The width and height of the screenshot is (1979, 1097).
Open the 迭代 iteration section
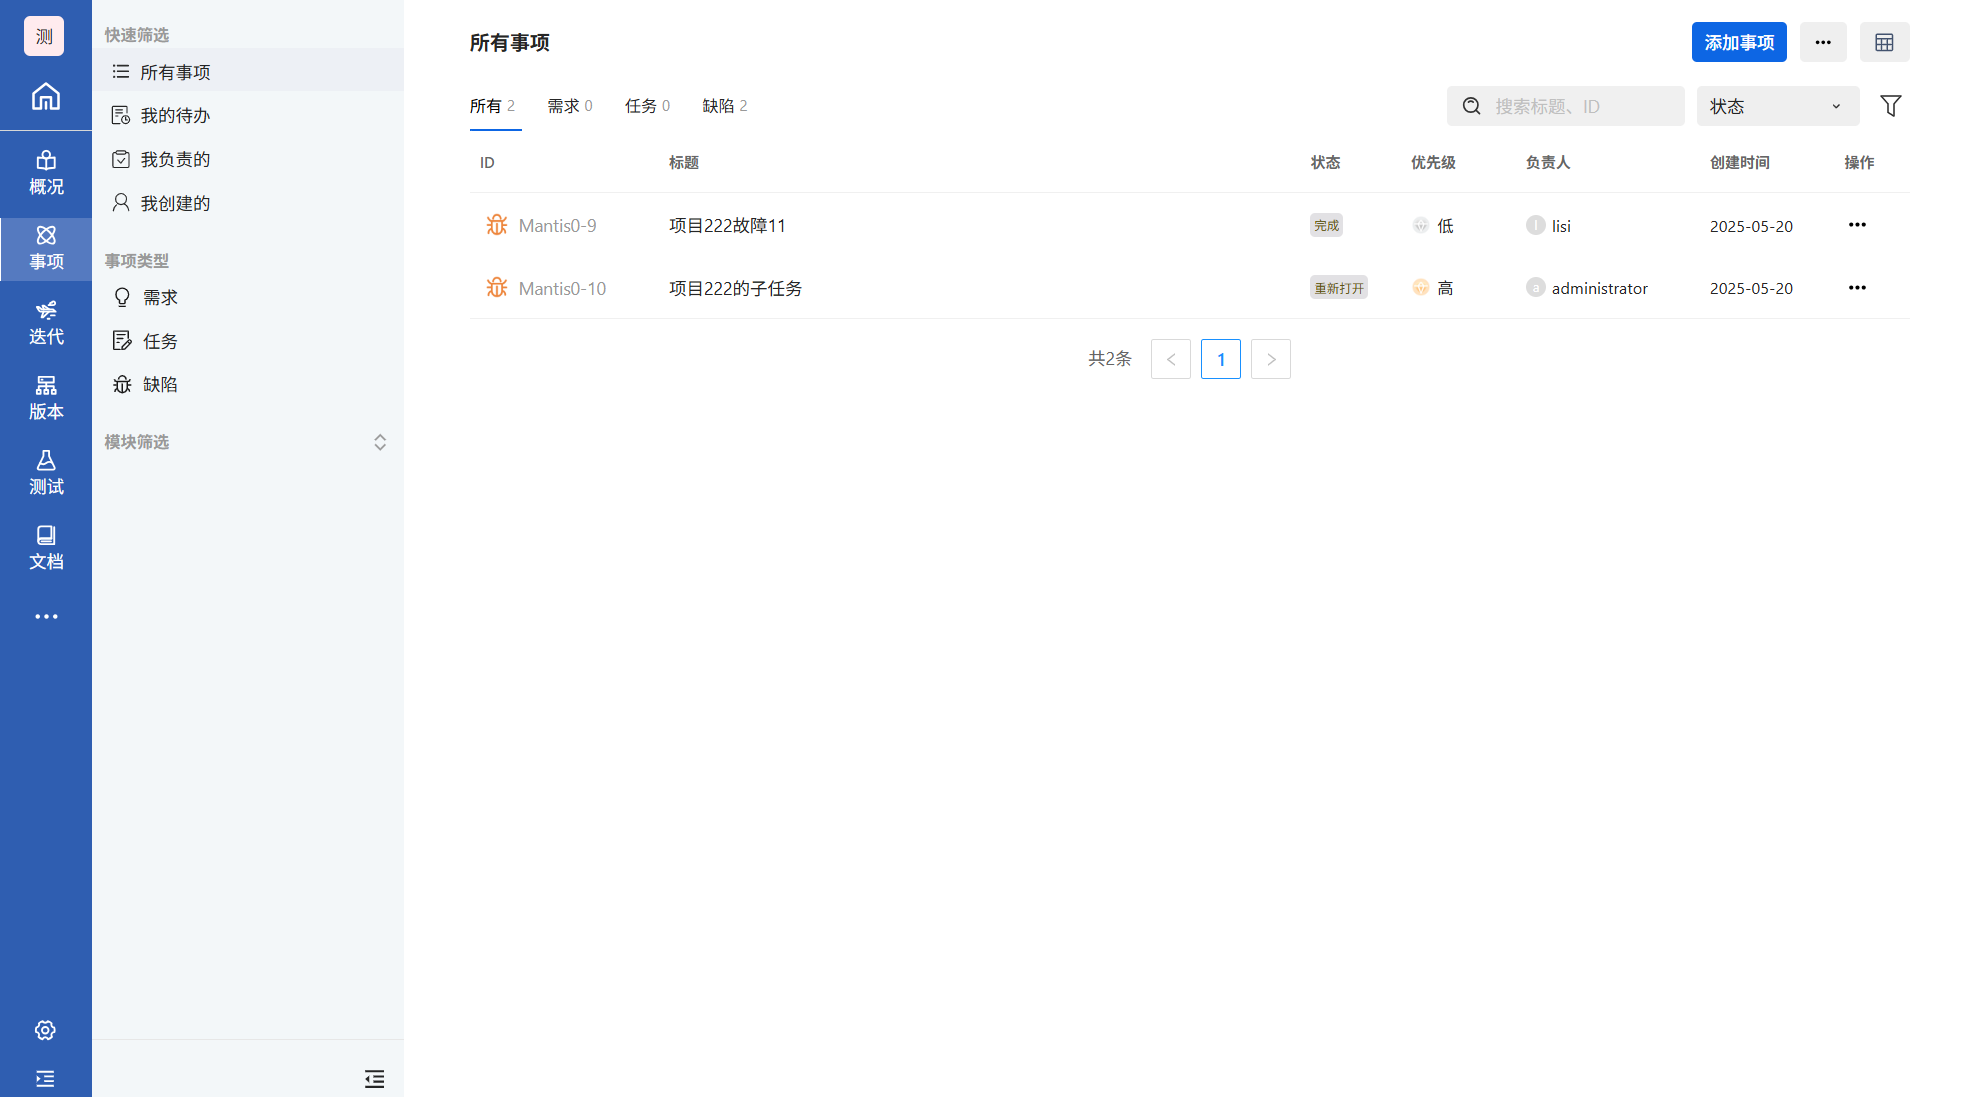pos(46,323)
